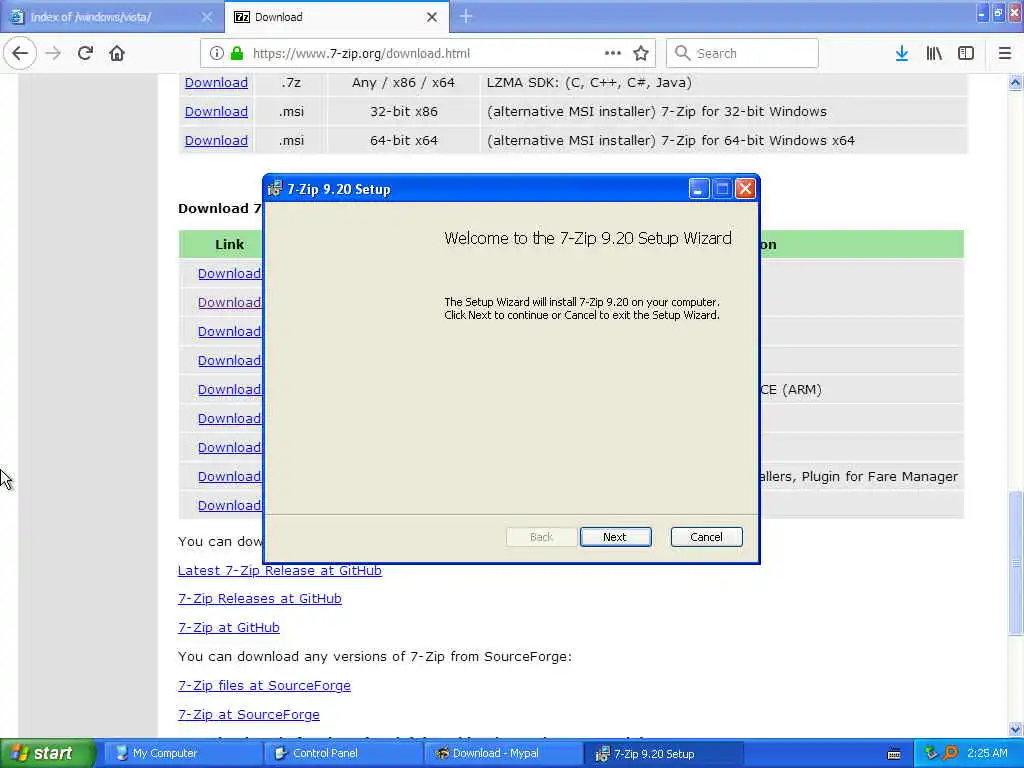1024x768 pixels.
Task: Switch to Index of /windows/vista/ tab
Action: pyautogui.click(x=112, y=17)
